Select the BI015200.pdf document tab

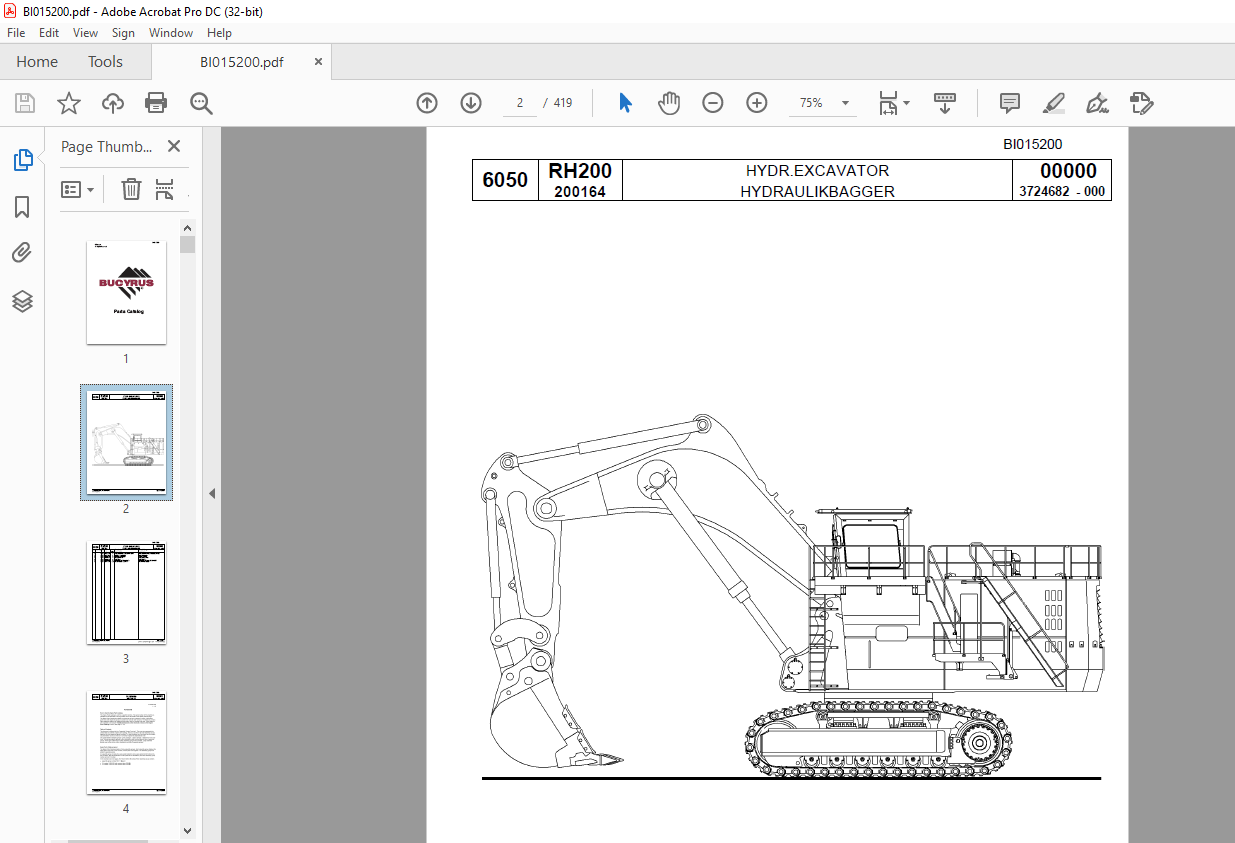[241, 62]
